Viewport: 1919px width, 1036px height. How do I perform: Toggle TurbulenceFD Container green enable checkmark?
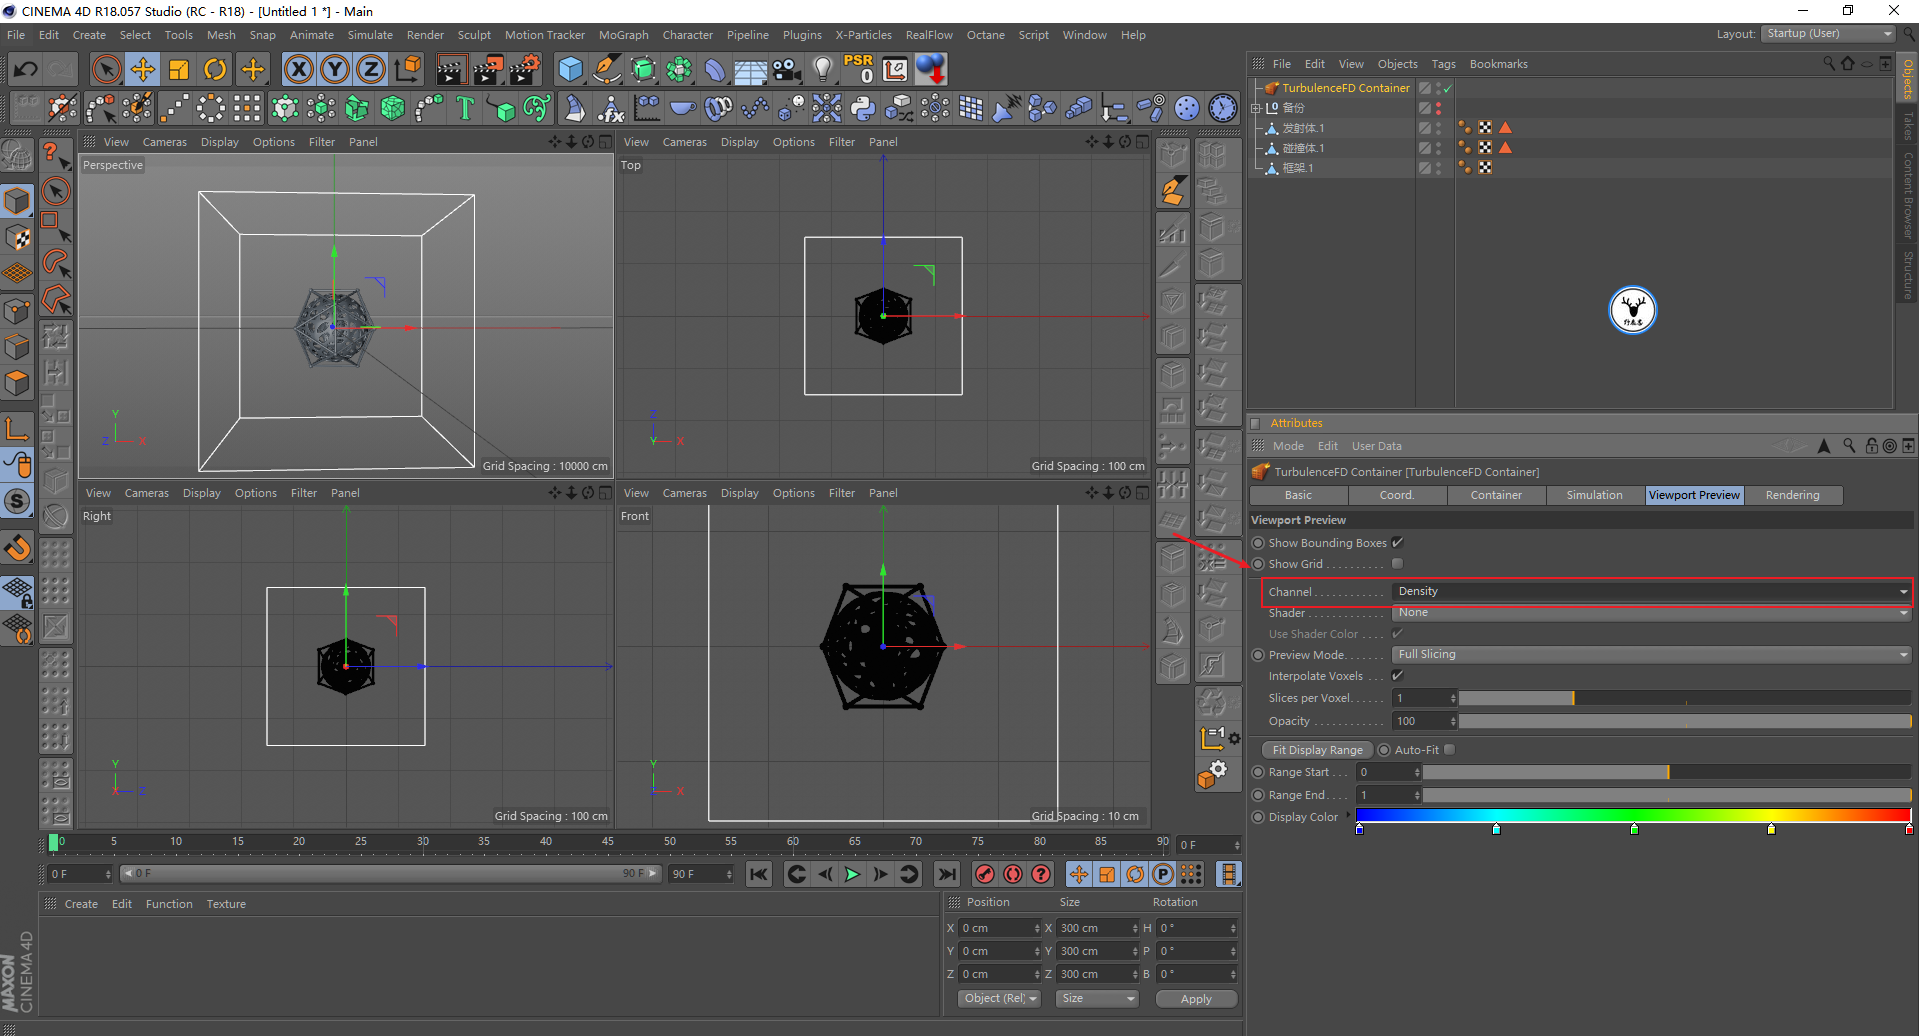click(x=1447, y=88)
